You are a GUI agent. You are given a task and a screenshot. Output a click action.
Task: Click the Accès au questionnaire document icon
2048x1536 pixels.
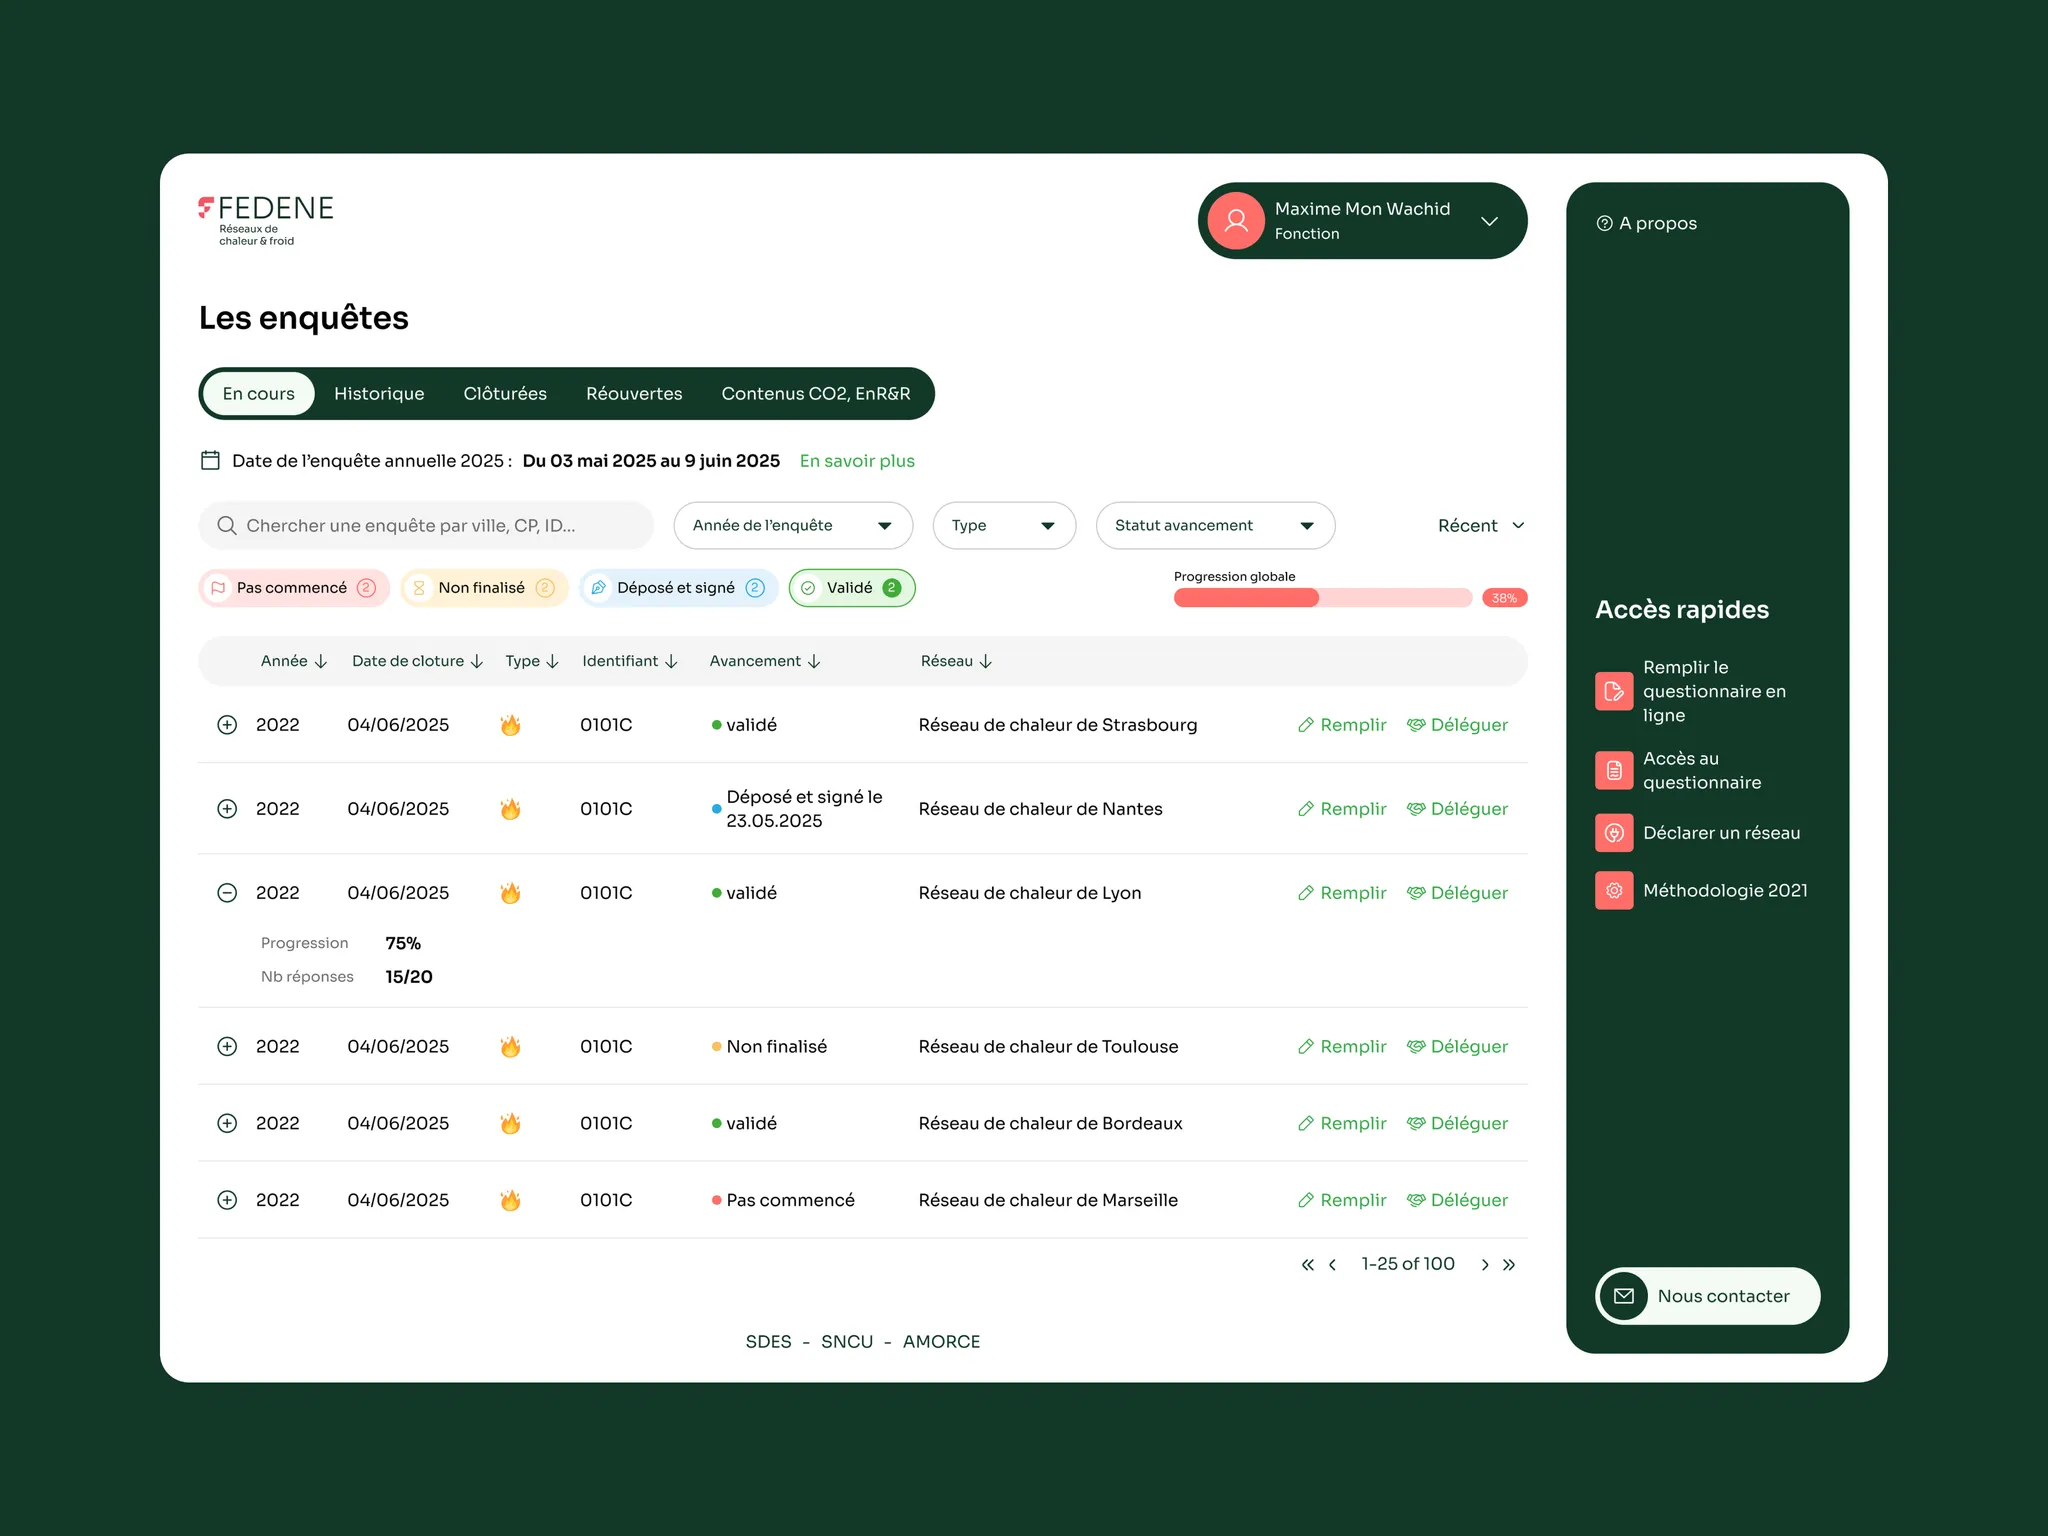point(1613,770)
